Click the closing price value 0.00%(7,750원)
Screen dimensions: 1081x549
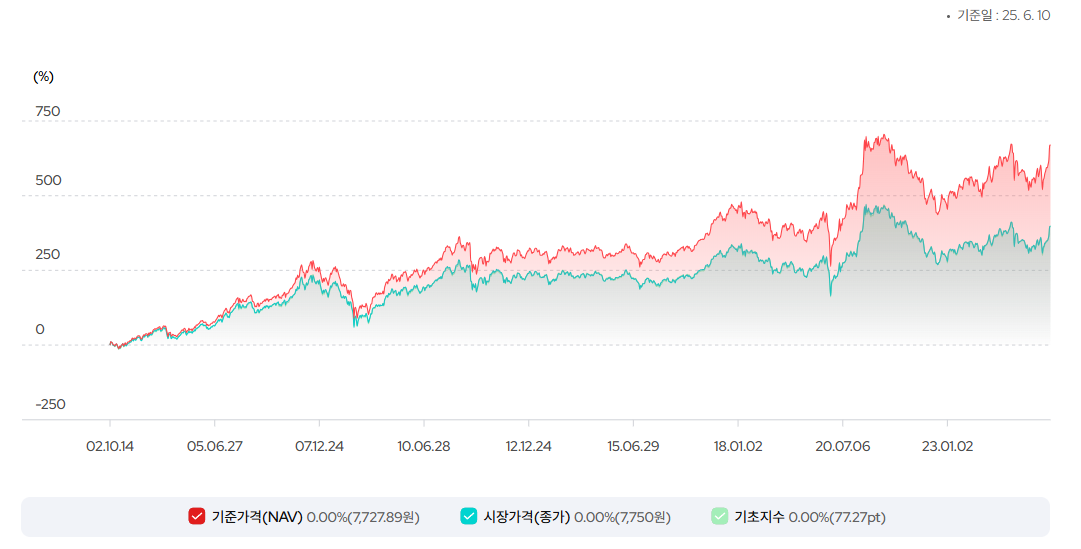[x=622, y=517]
